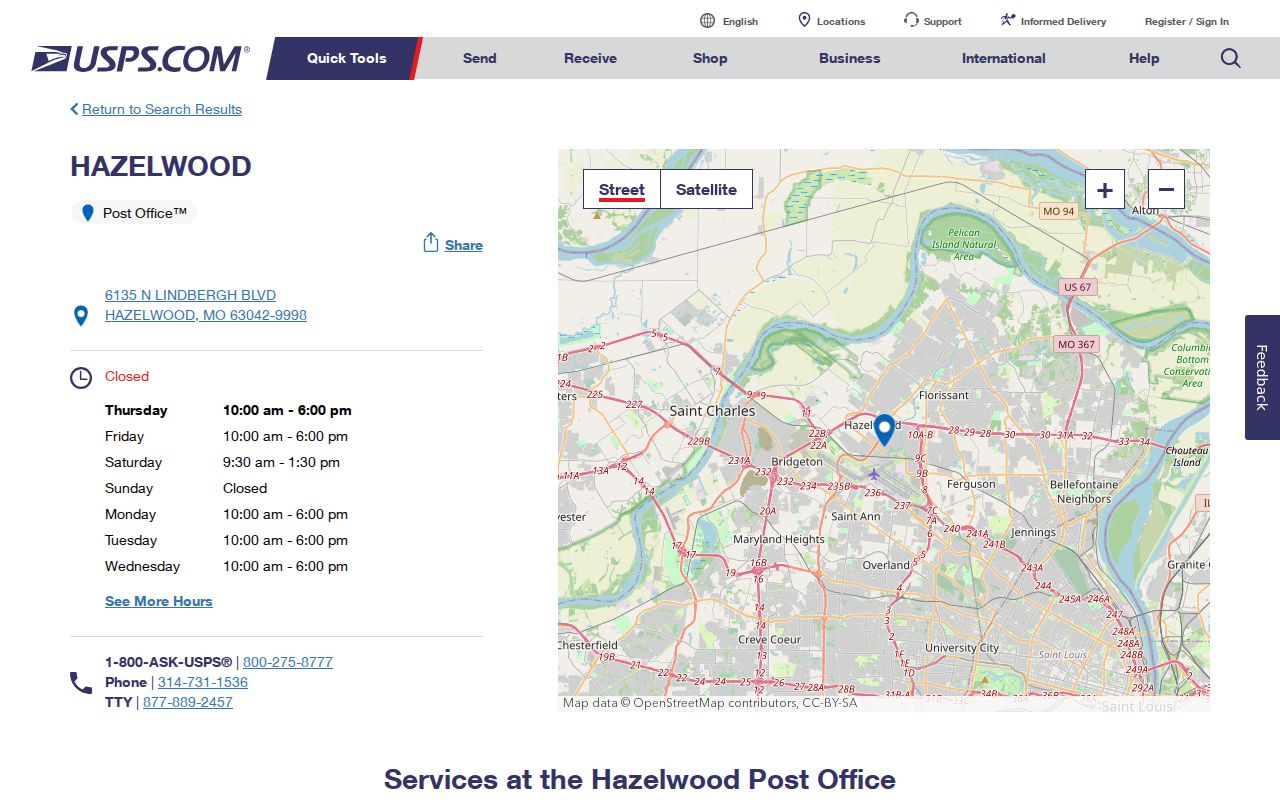The width and height of the screenshot is (1280, 800).
Task: Click the red Closed status text
Action: 127,376
